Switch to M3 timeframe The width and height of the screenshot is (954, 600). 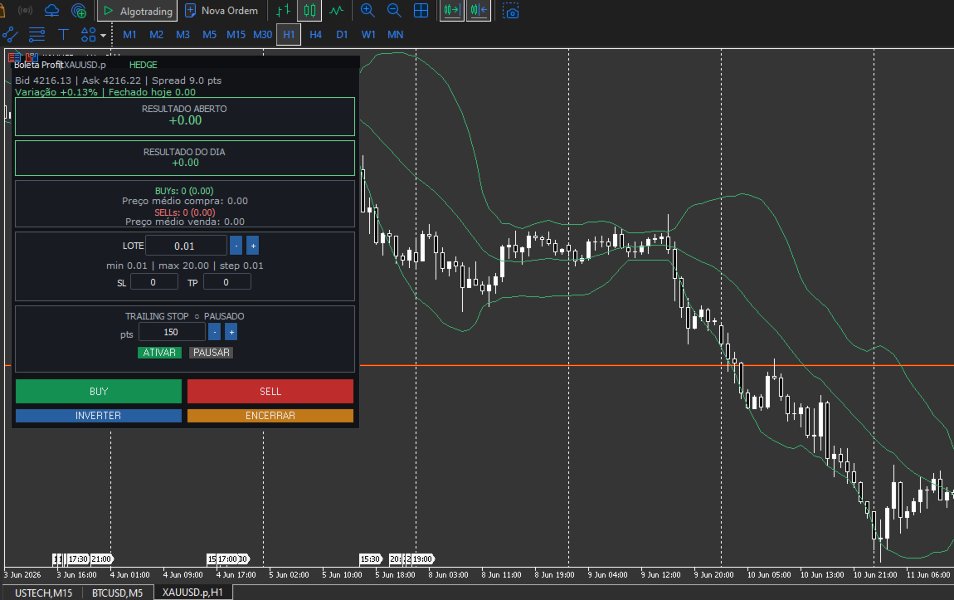183,35
